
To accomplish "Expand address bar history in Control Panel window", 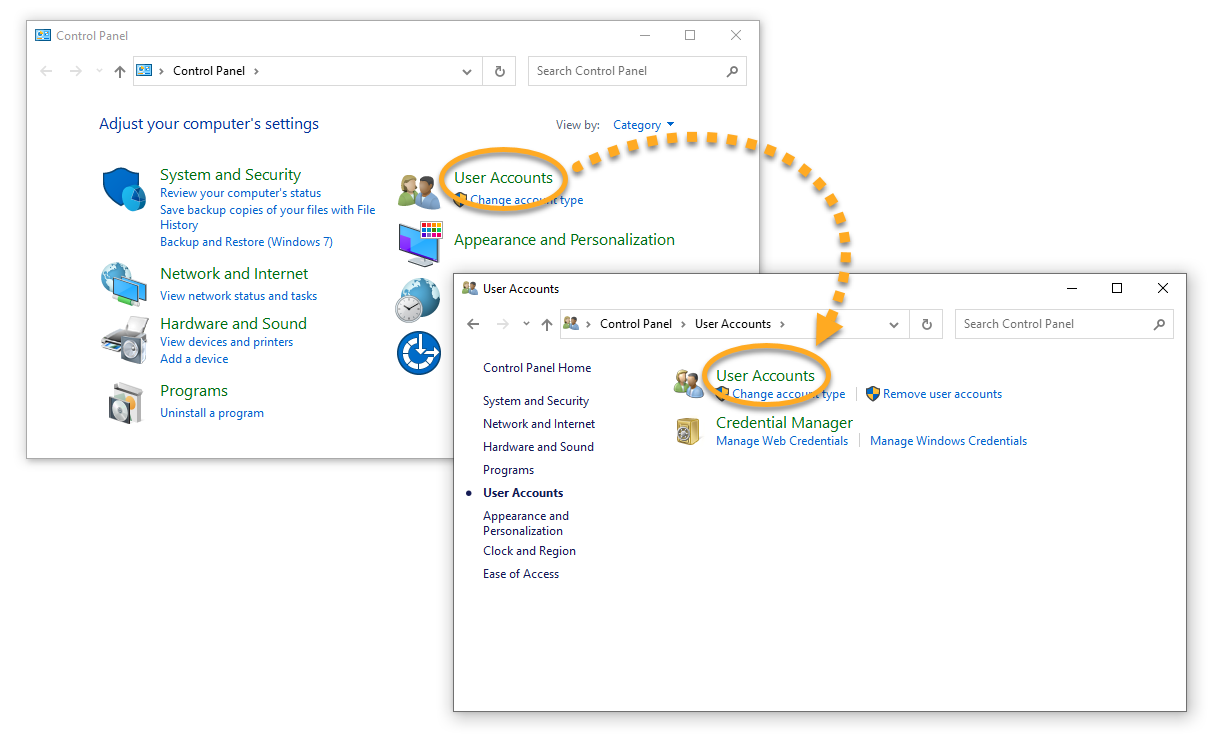I will [x=467, y=71].
